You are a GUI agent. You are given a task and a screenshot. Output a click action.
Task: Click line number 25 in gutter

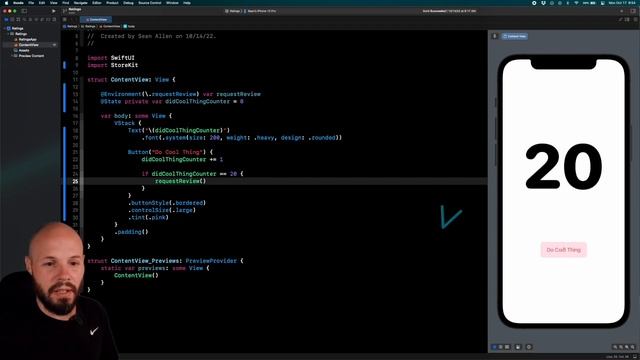click(x=76, y=181)
